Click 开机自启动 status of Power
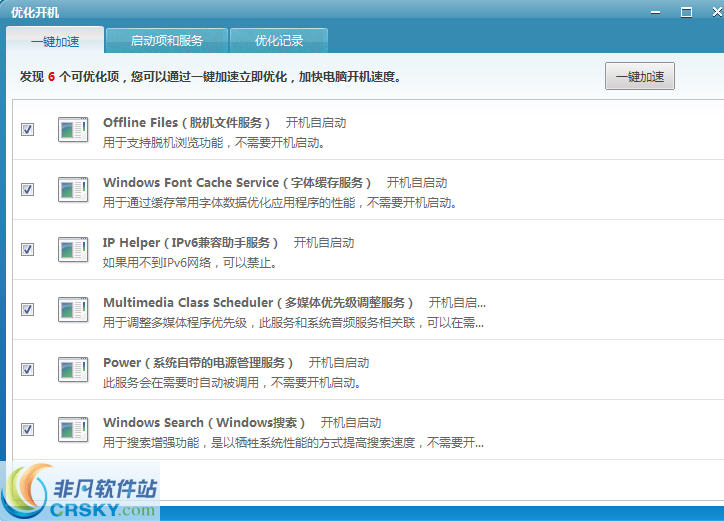 coord(339,363)
